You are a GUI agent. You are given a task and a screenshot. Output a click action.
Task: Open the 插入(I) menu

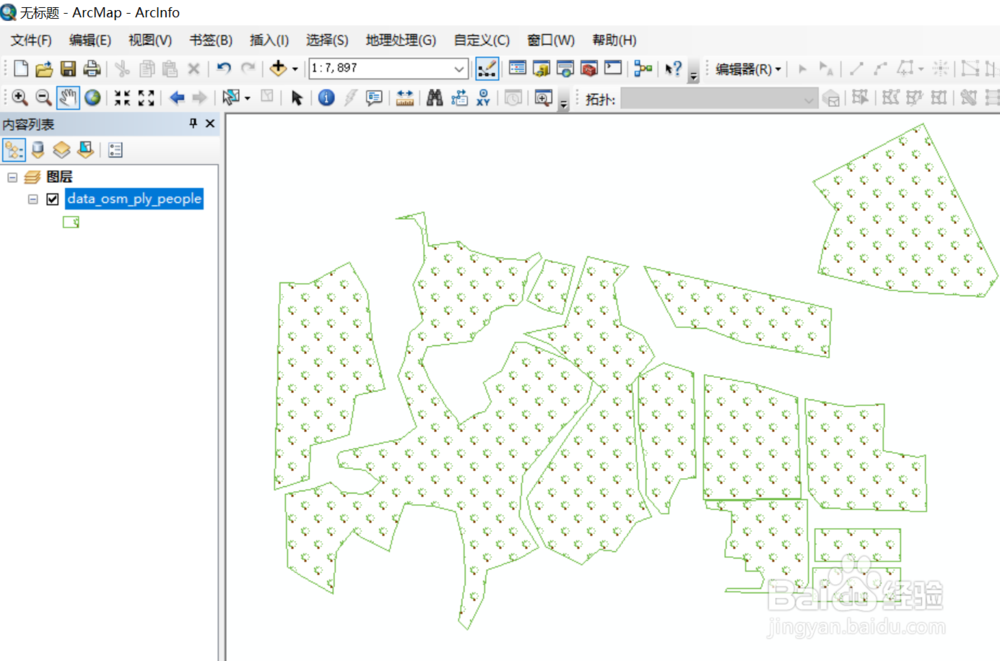[x=269, y=40]
